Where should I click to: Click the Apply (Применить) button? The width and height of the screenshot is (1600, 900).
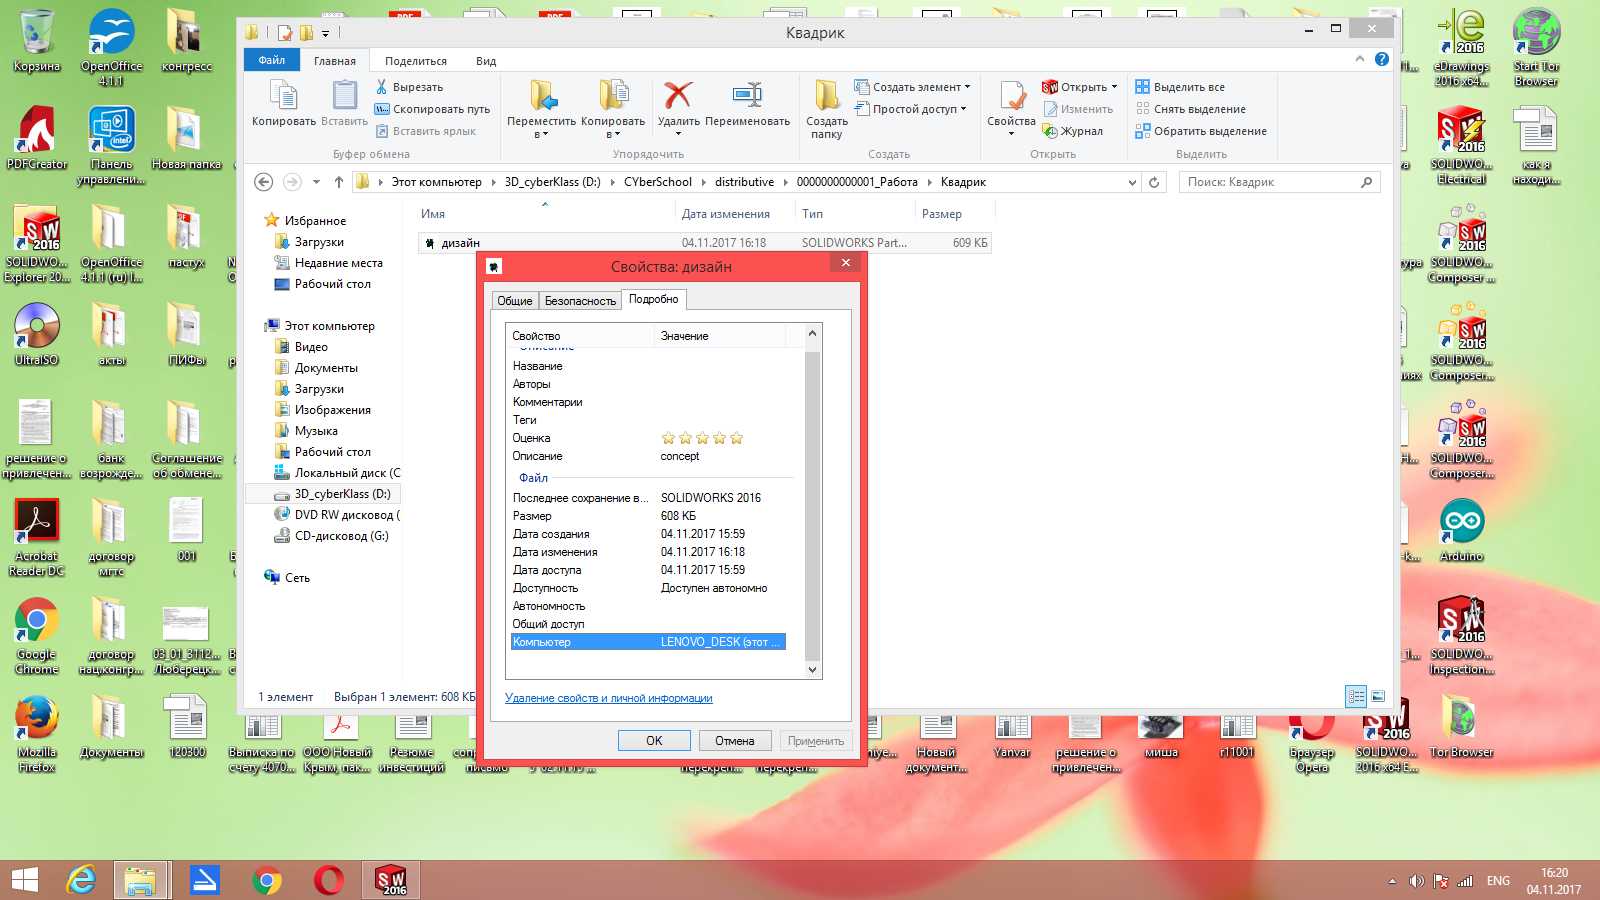coord(815,741)
